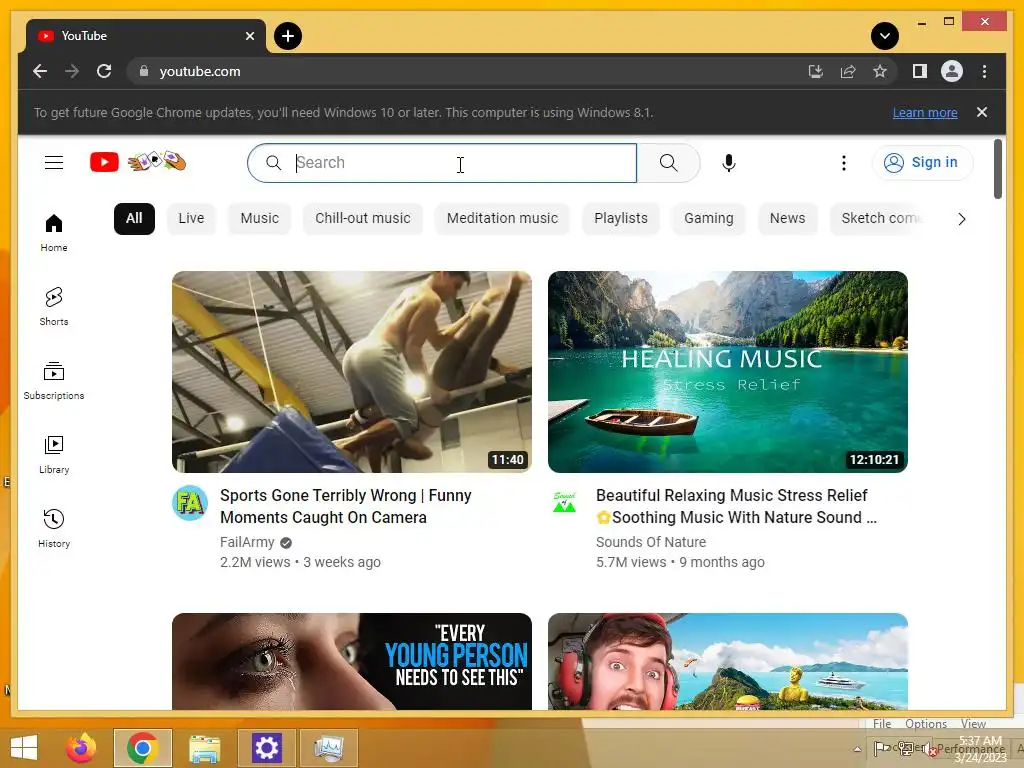
Task: Close the YouTube tab
Action: pyautogui.click(x=249, y=36)
